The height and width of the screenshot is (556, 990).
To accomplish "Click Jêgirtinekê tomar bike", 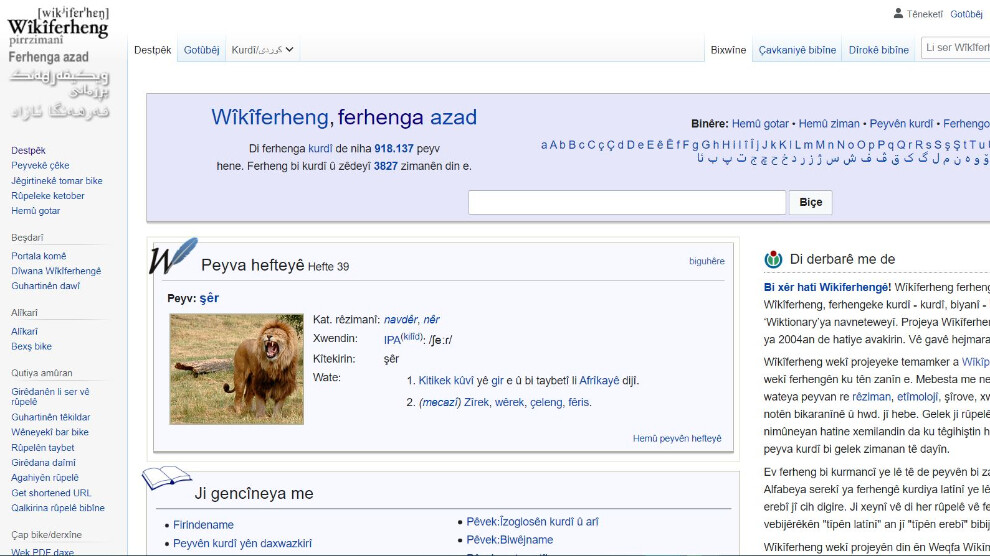I will click(57, 180).
